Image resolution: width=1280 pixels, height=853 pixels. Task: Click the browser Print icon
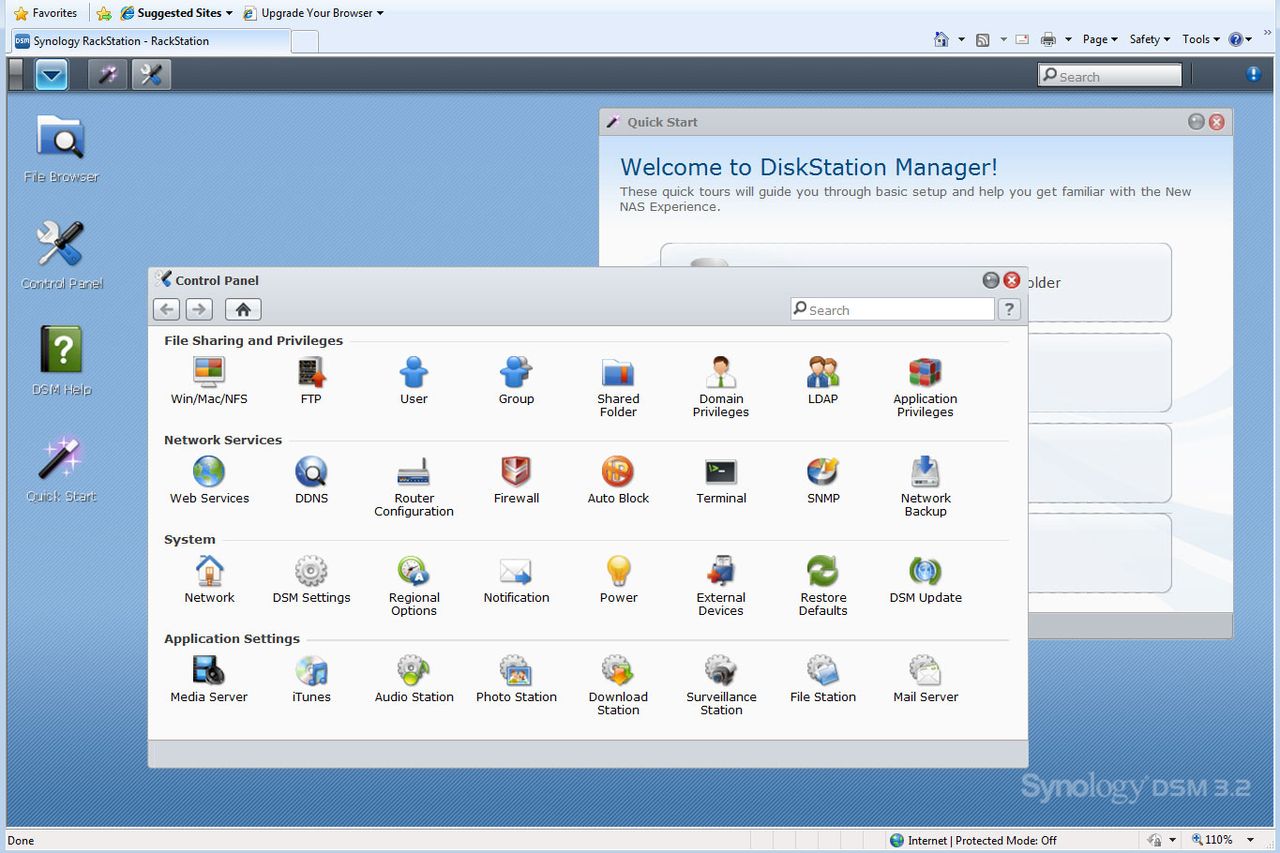click(1048, 39)
